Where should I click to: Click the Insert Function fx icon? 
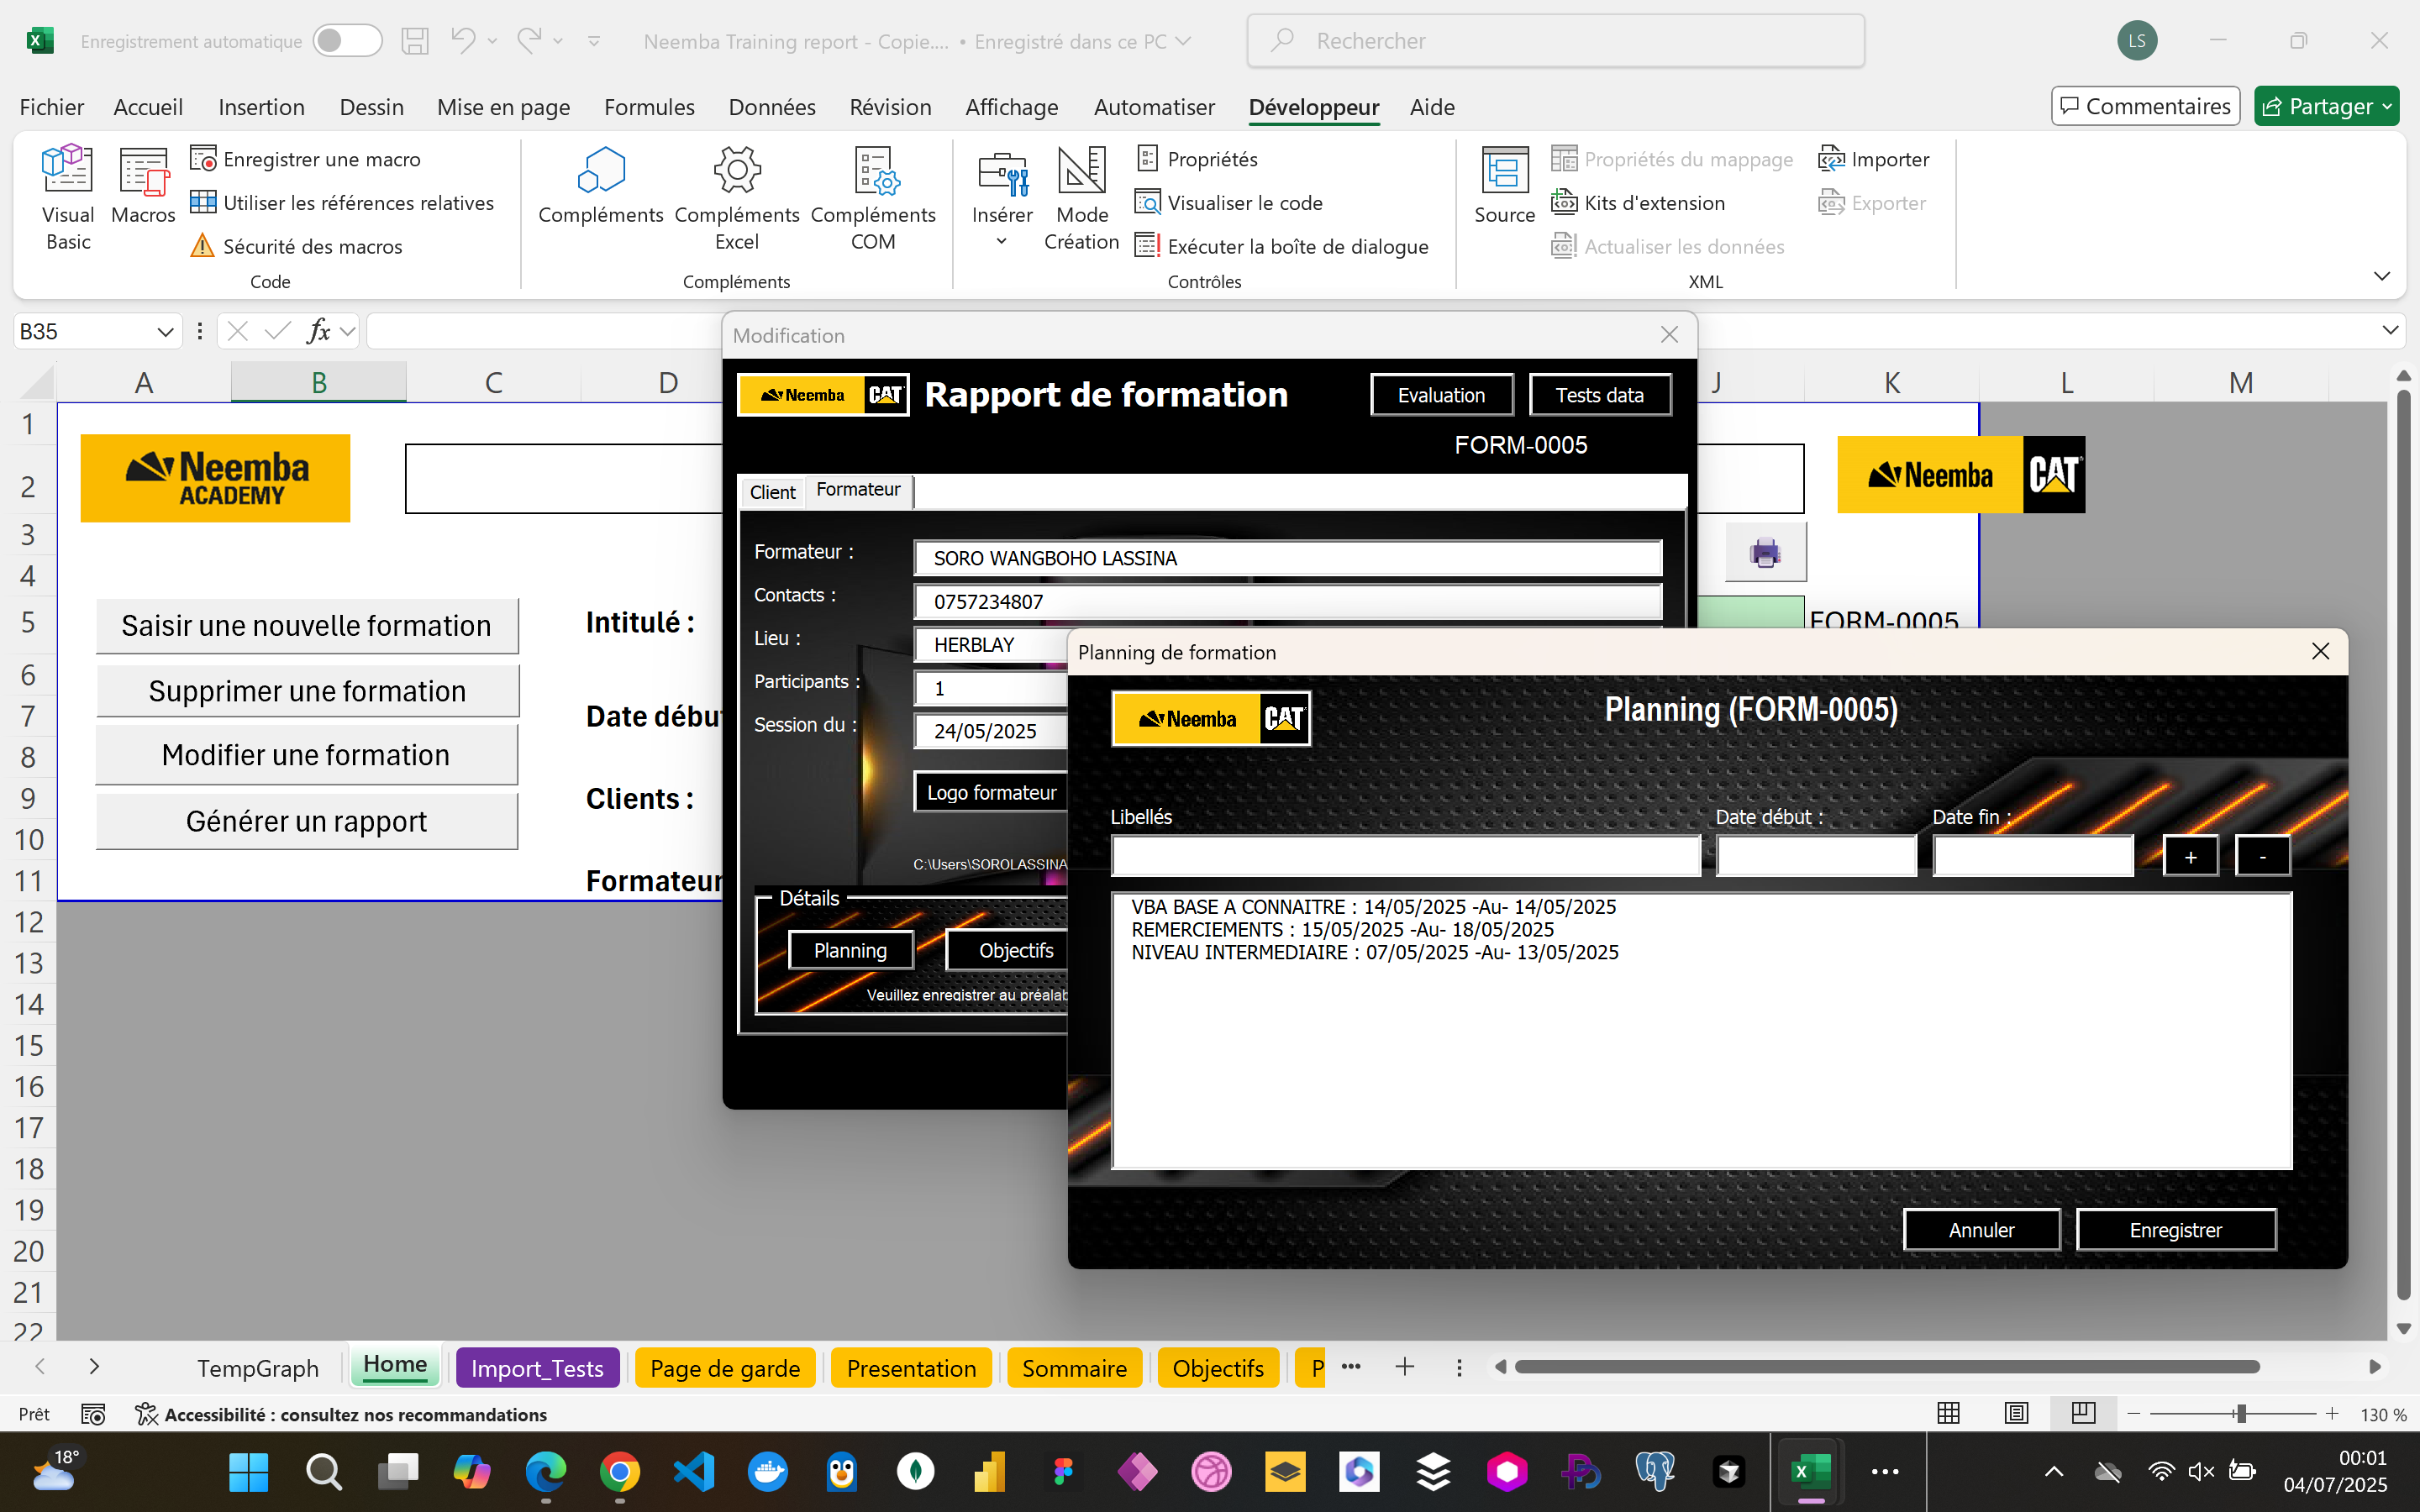click(x=318, y=331)
